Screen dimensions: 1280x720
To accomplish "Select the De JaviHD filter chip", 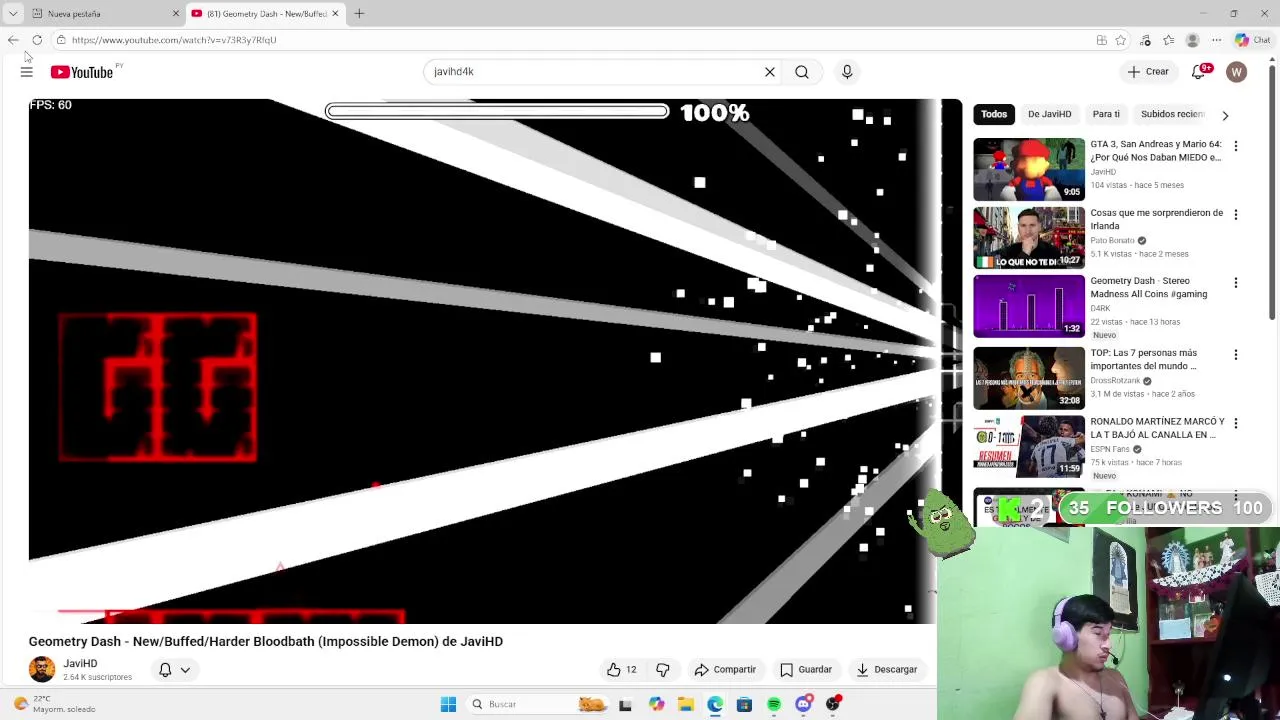I will tap(1049, 114).
